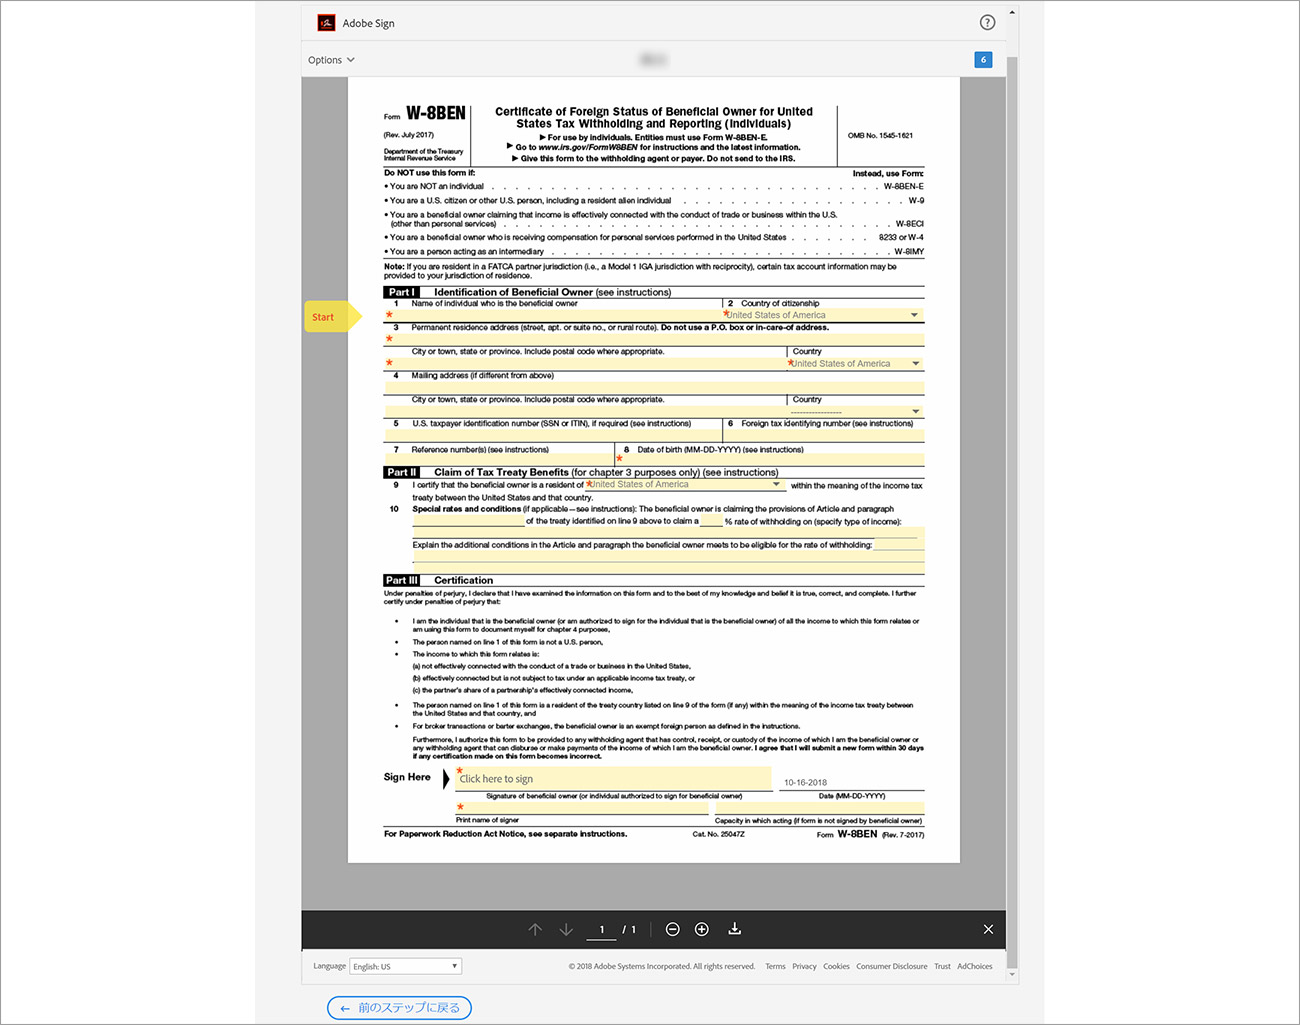
Task: Click the U.S. taxpayer identification number field
Action: (x=553, y=436)
